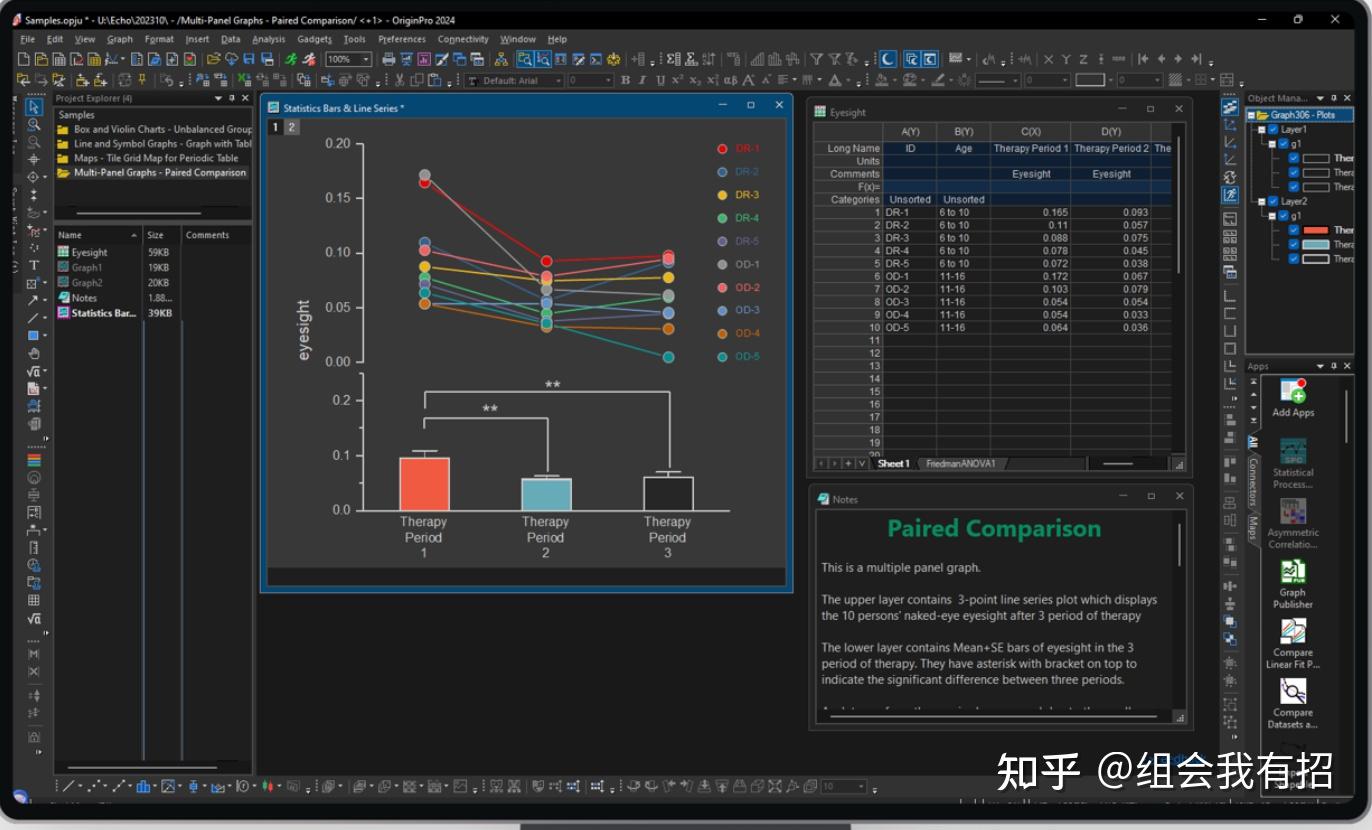Save project using the blue disk icon
This screenshot has width=1372, height=830.
point(250,59)
